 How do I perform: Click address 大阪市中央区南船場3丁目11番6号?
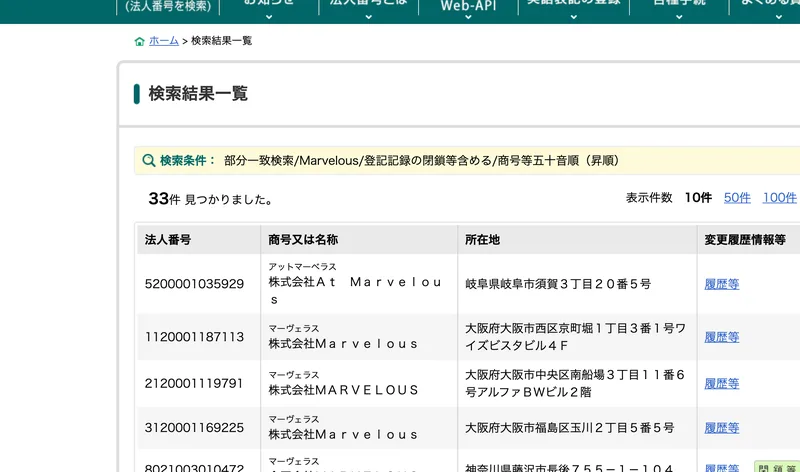575,383
